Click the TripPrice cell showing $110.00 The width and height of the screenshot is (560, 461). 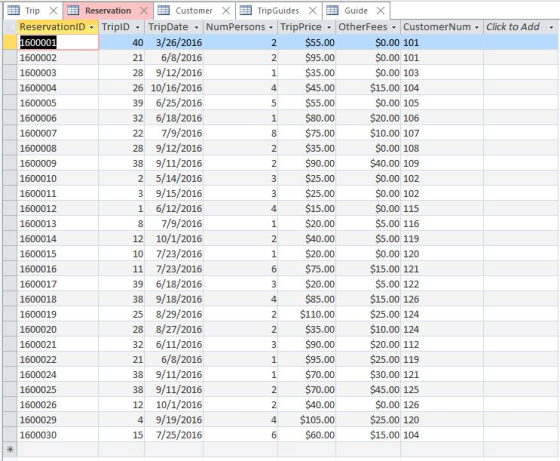tap(306, 314)
